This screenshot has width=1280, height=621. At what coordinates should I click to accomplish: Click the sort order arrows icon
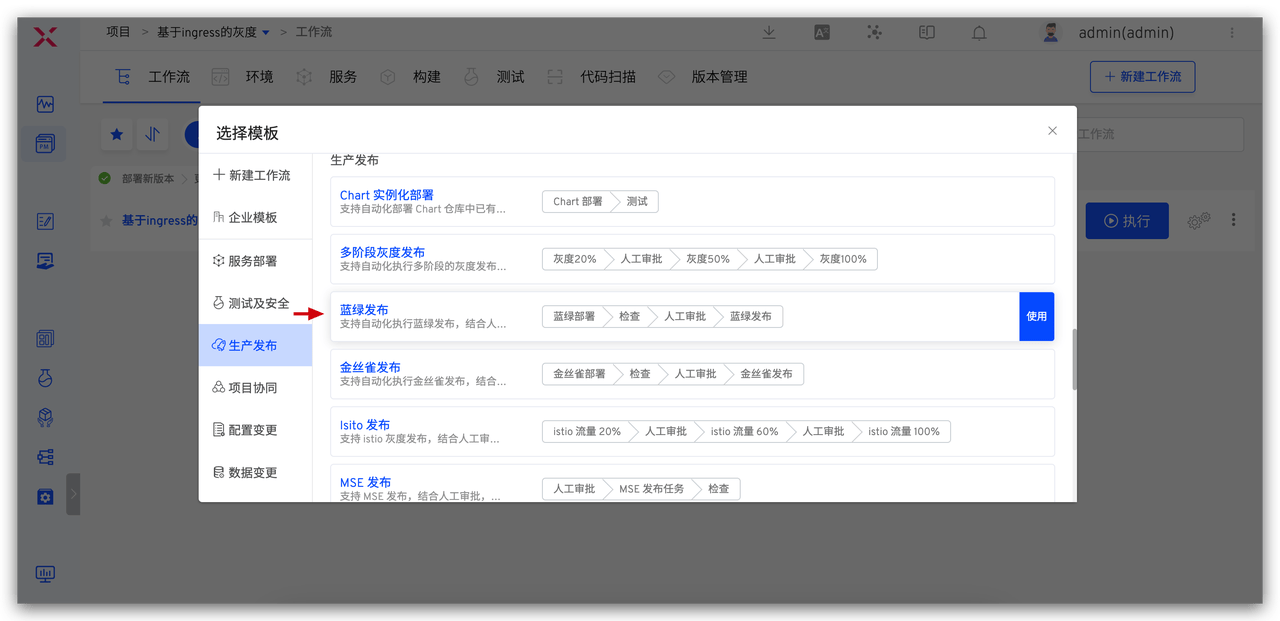[x=152, y=134]
